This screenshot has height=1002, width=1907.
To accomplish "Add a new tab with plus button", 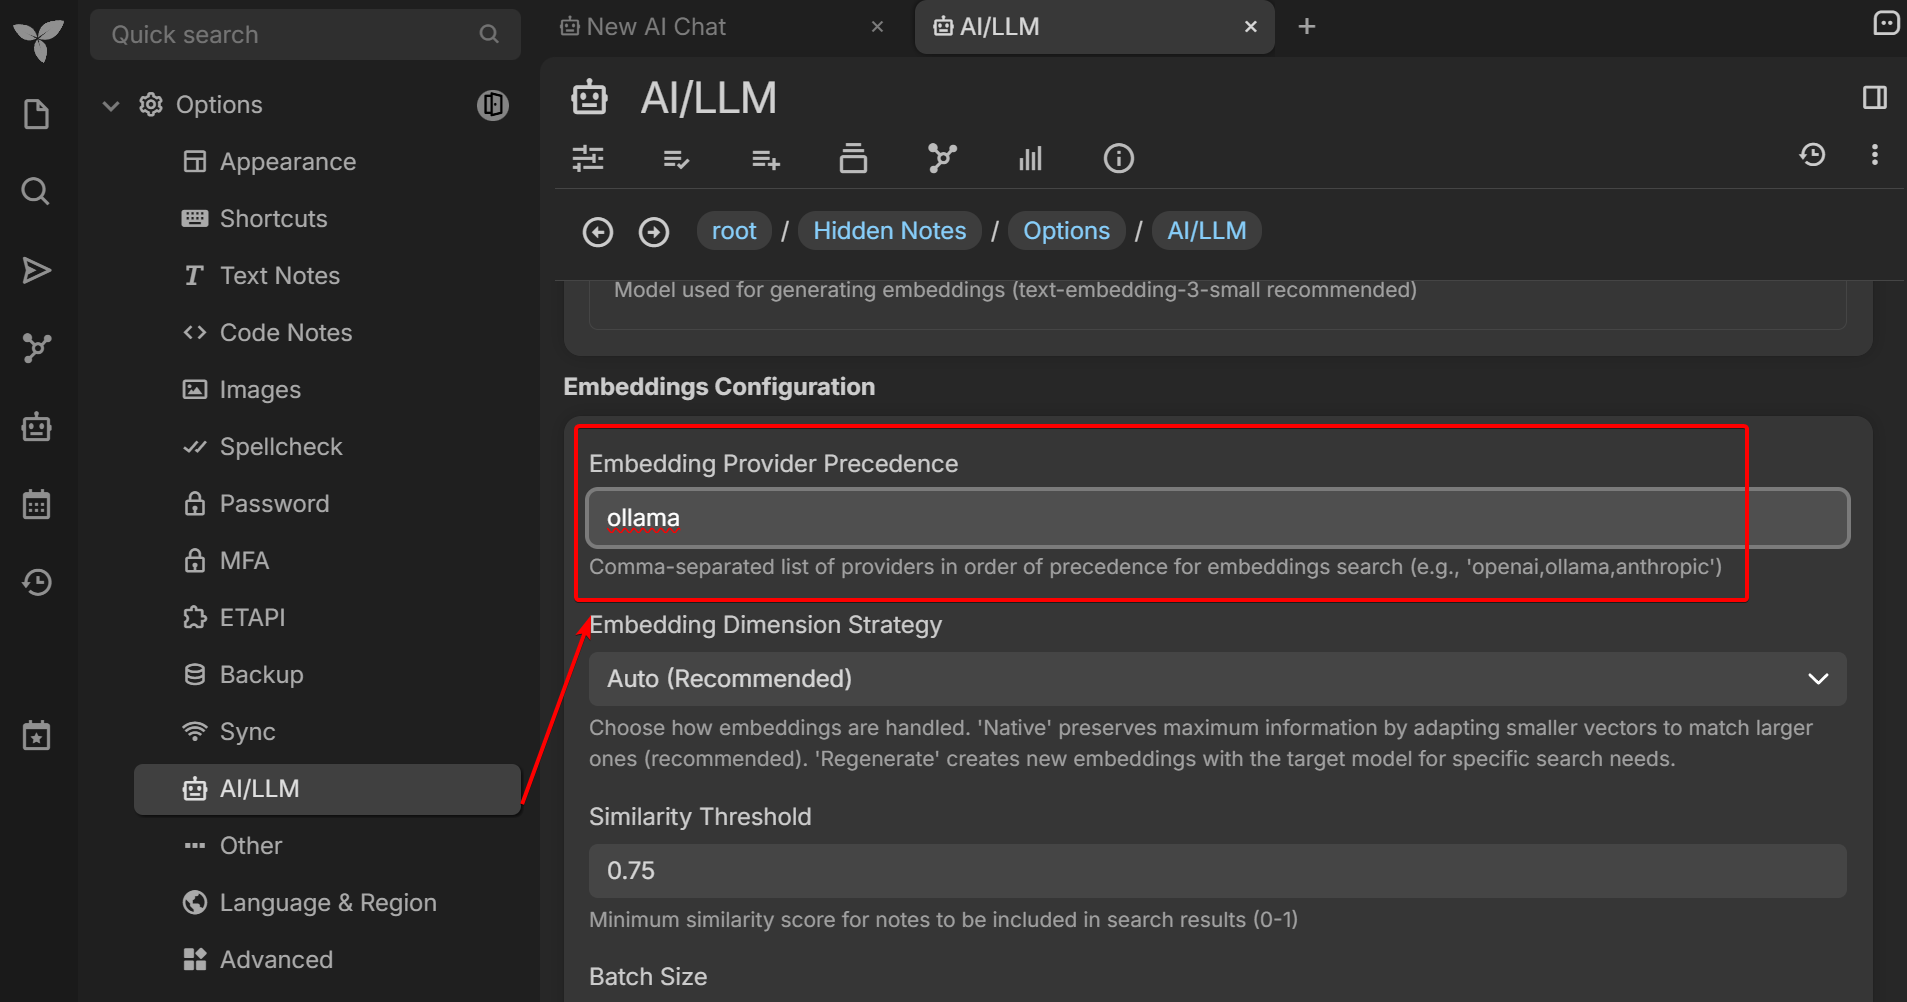I will (x=1306, y=27).
